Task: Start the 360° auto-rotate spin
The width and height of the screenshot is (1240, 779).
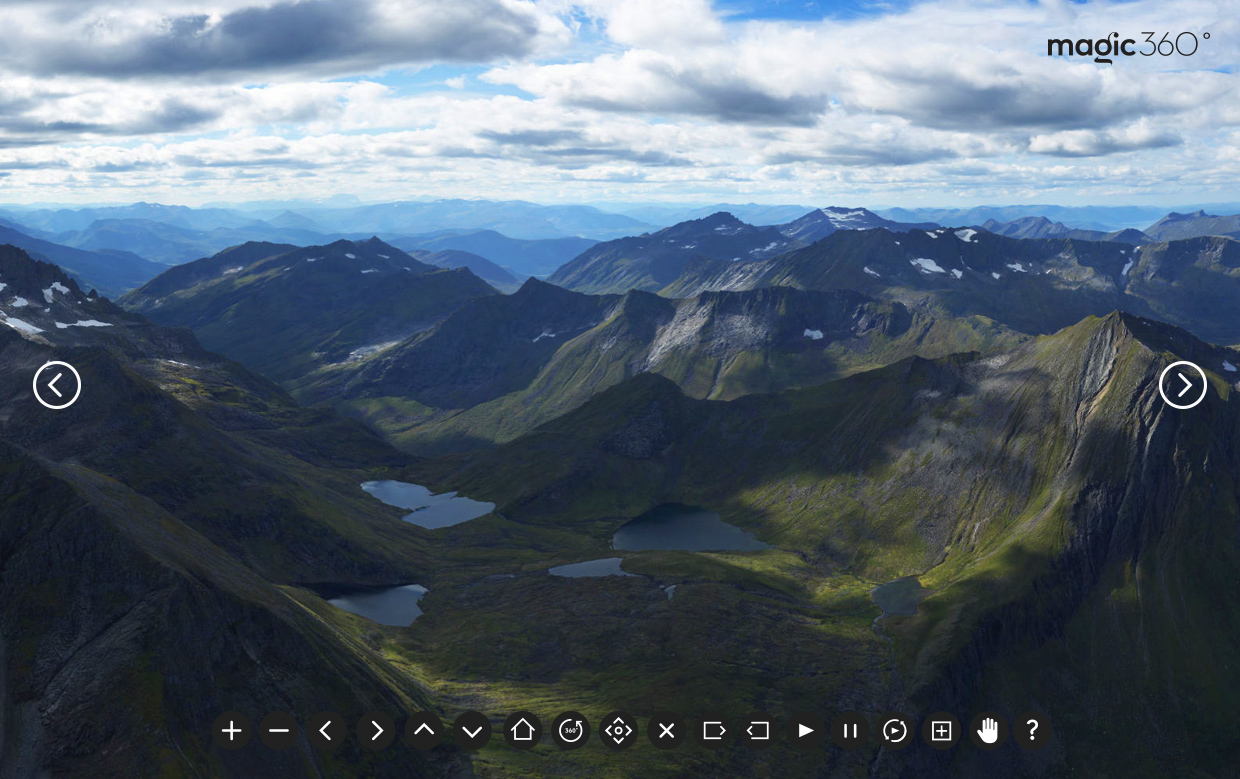Action: 571,731
